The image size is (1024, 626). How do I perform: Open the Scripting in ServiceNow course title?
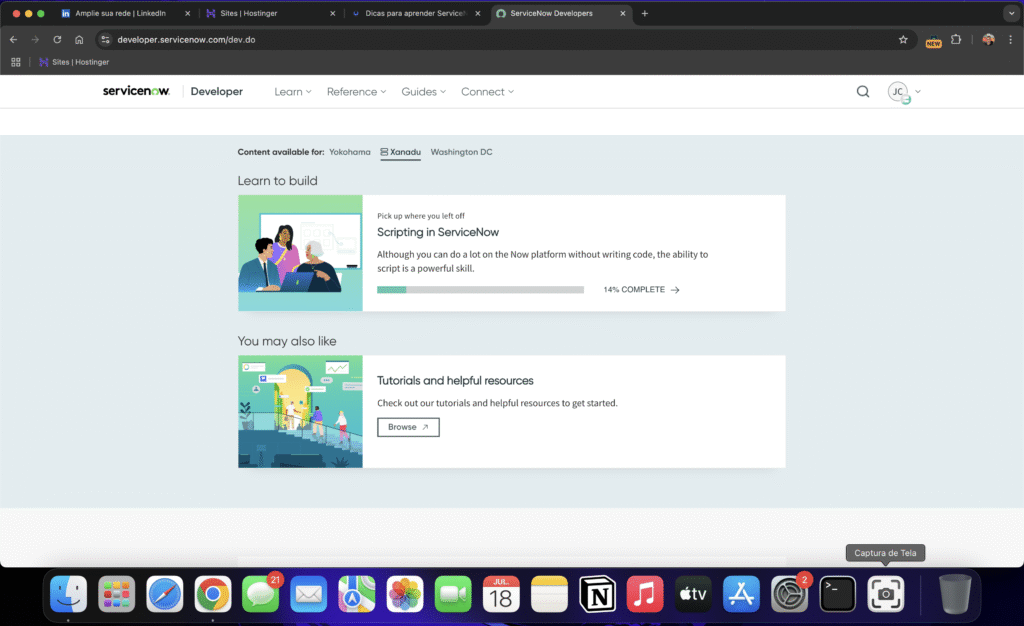click(438, 232)
